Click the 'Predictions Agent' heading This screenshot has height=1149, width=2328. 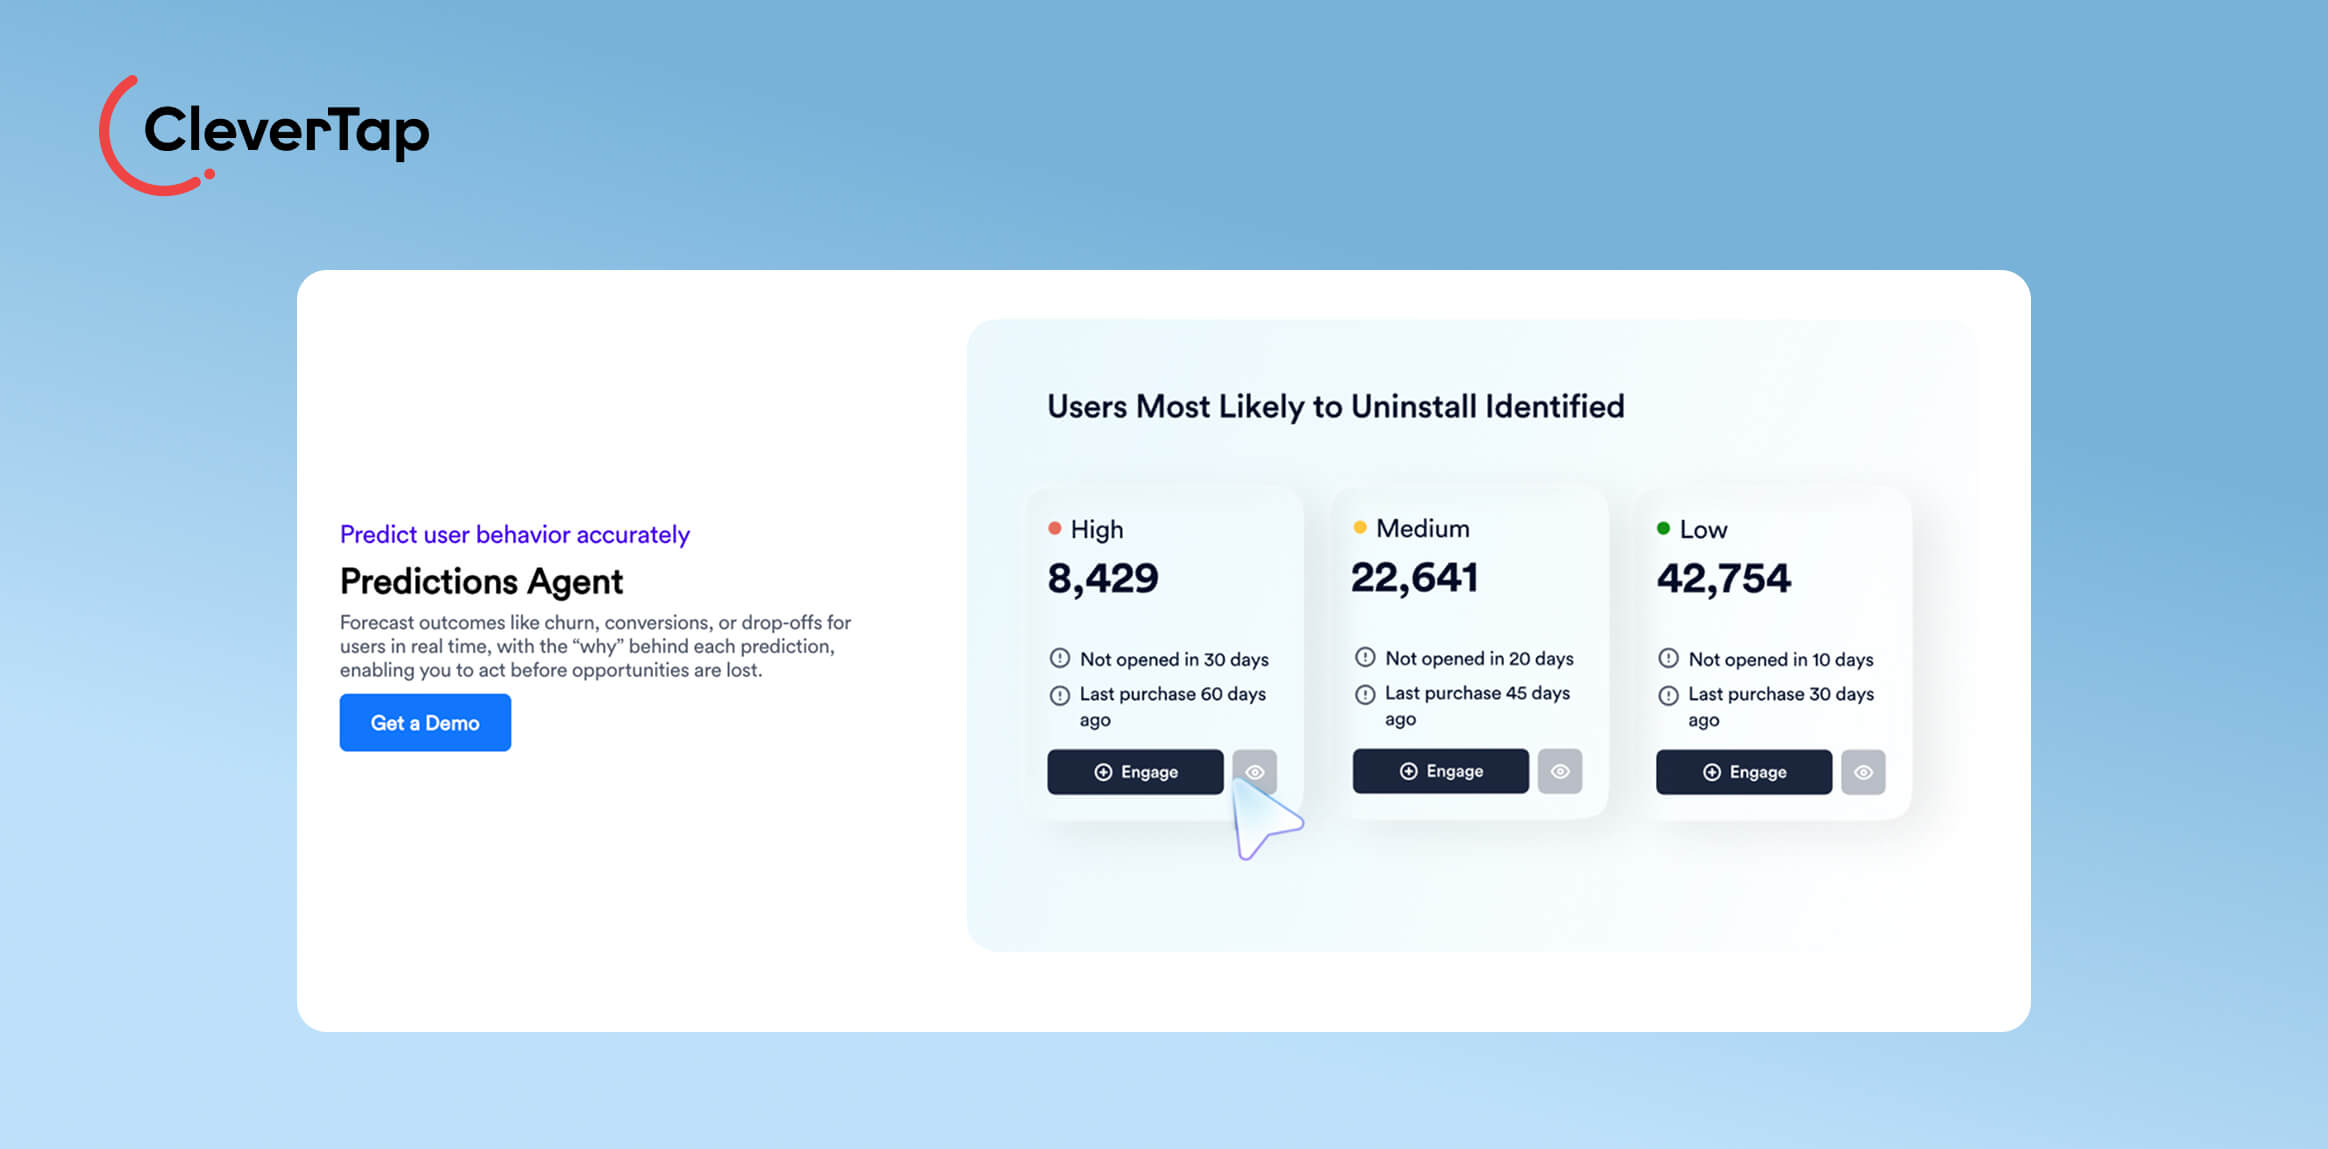pos(480,581)
